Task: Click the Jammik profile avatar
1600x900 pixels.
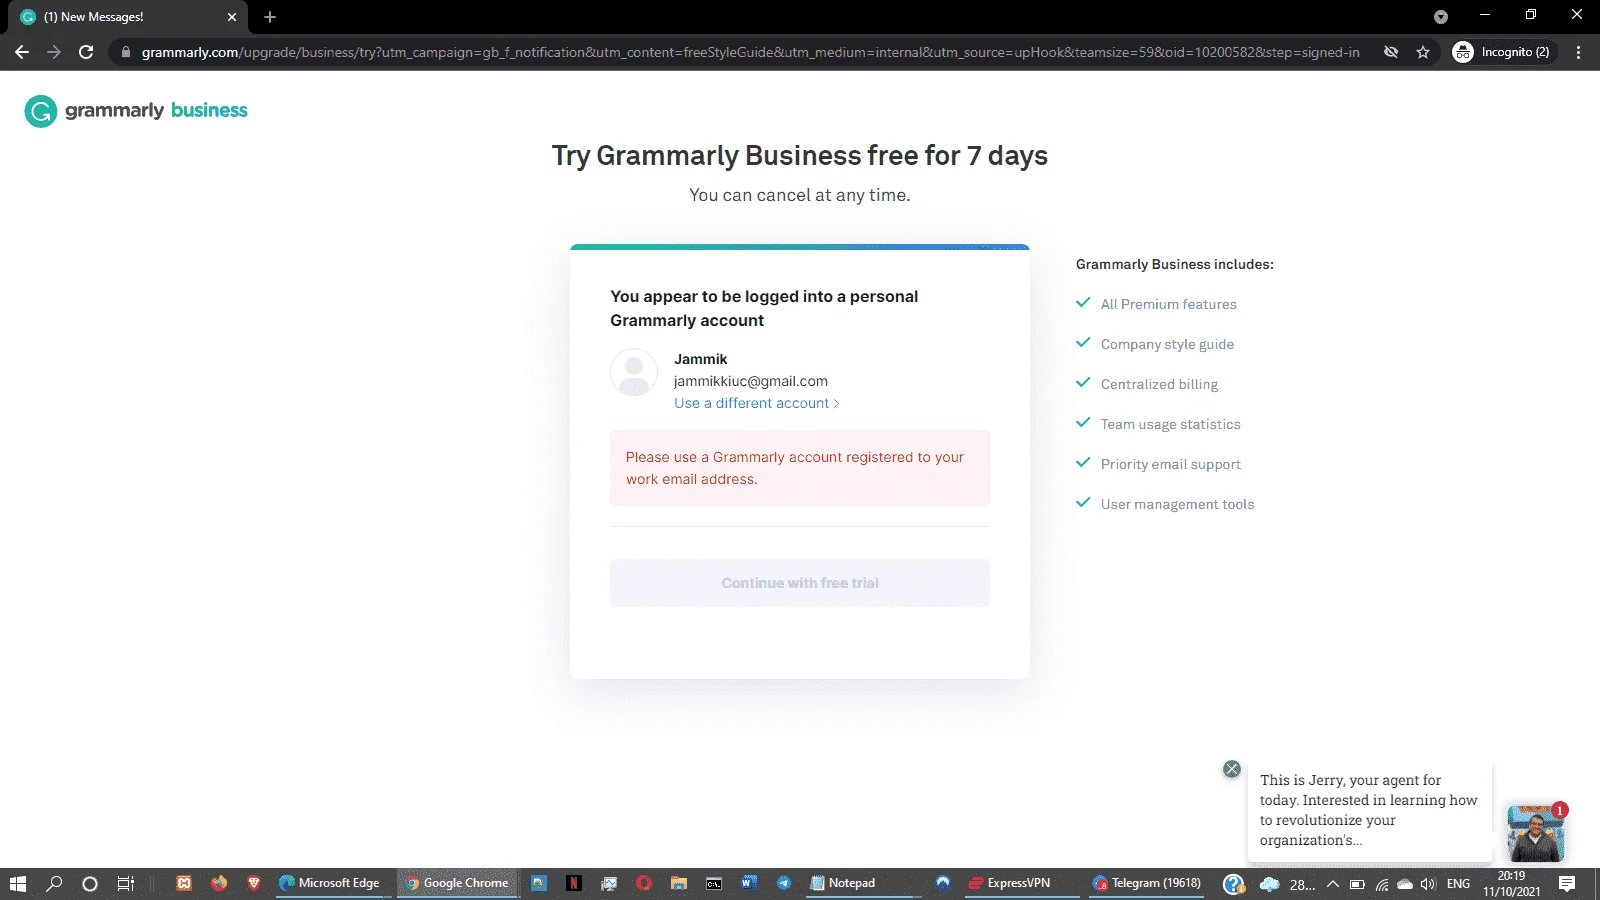Action: coord(634,372)
